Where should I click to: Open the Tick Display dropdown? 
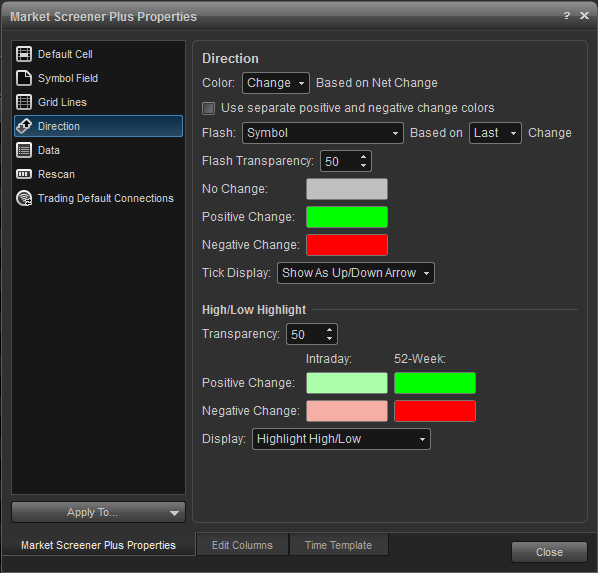(x=355, y=273)
